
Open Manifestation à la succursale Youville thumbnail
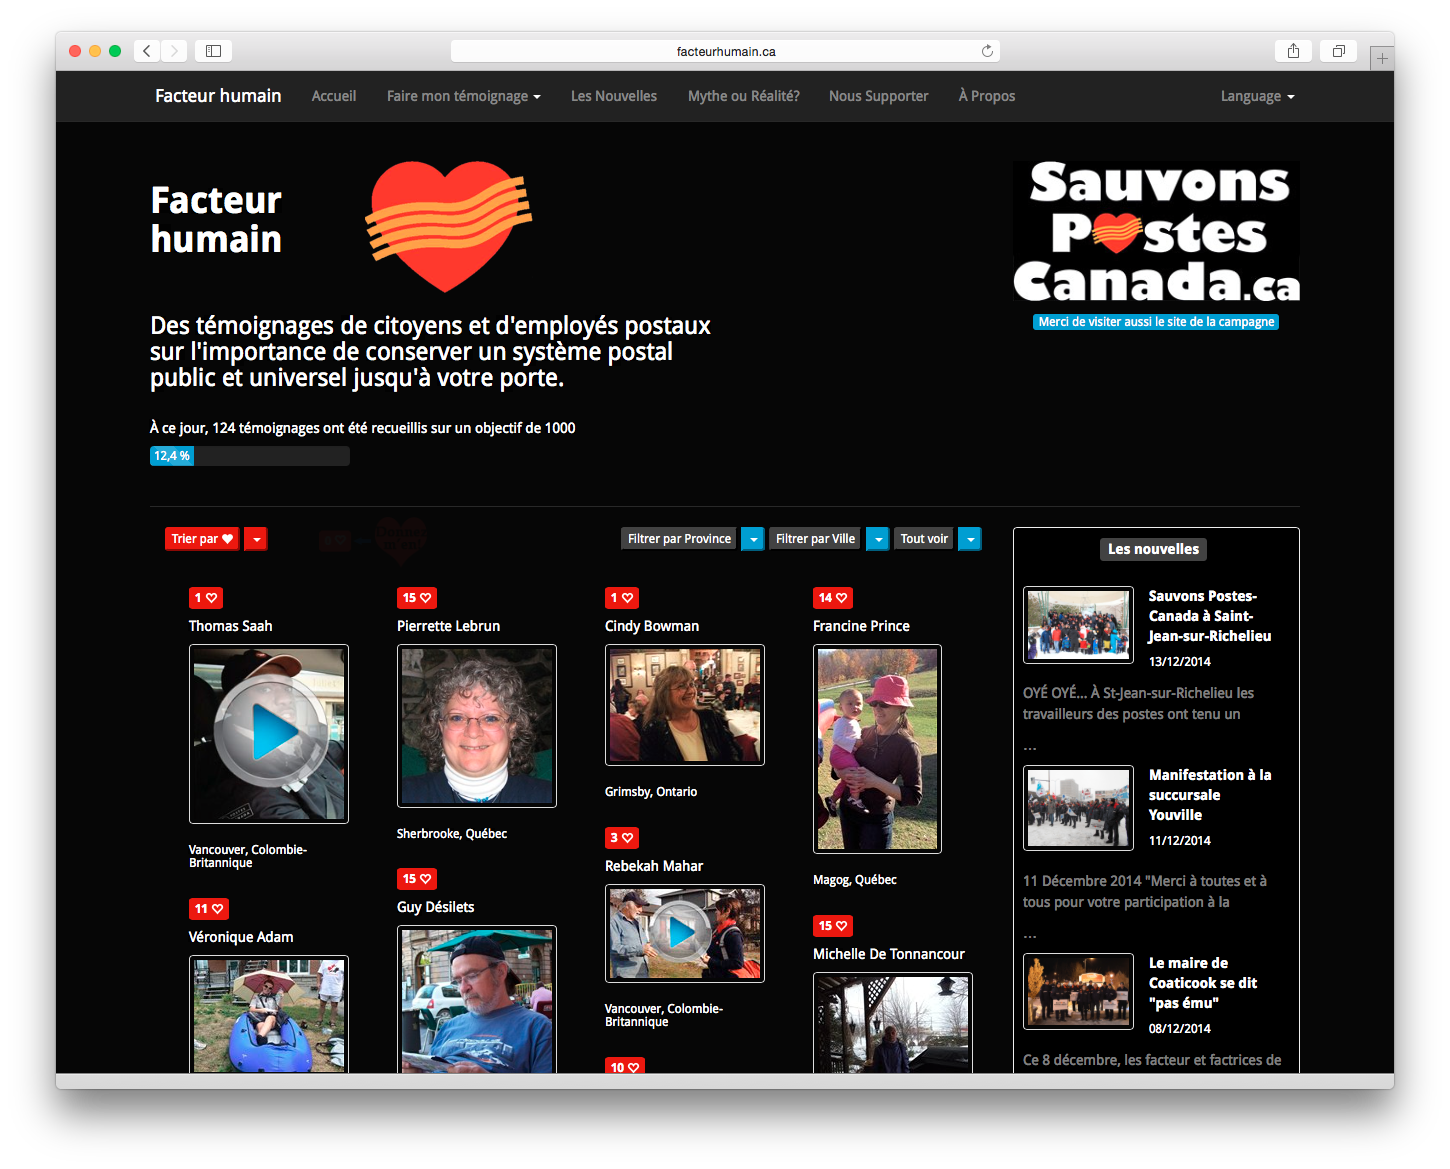1078,807
